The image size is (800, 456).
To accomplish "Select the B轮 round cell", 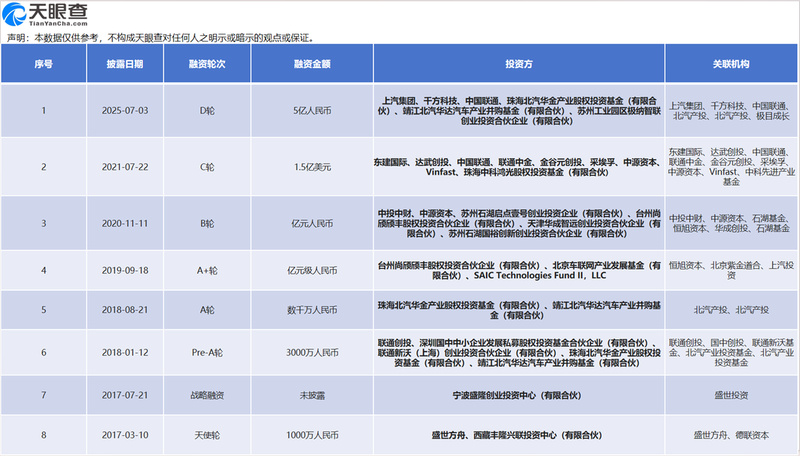I will [207, 223].
